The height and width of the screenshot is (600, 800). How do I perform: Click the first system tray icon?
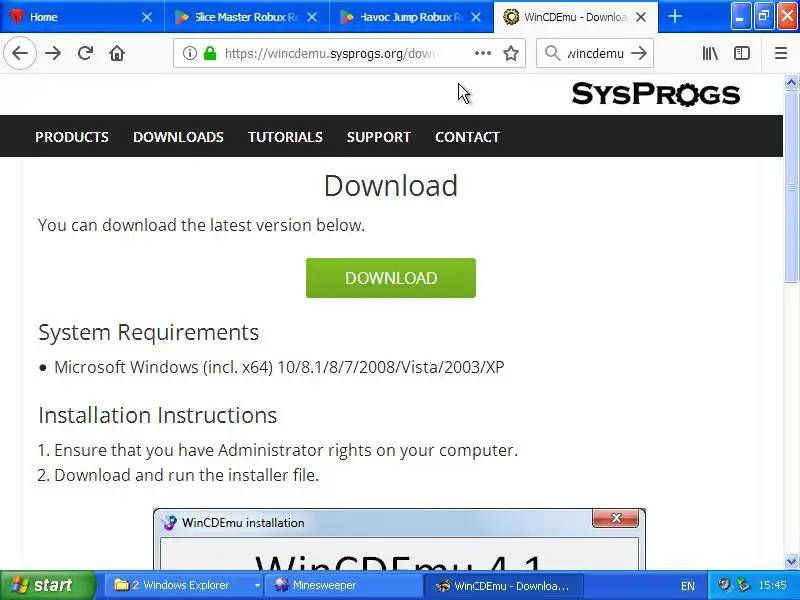click(x=723, y=585)
